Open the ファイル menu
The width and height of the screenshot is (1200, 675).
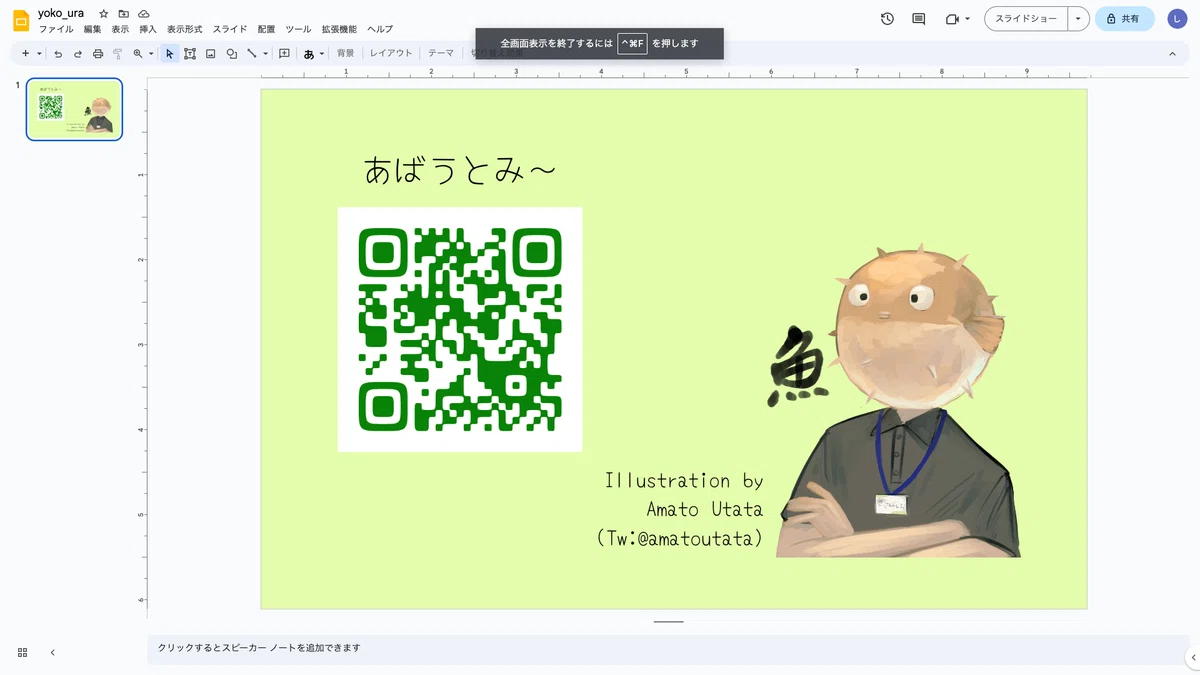tap(56, 29)
